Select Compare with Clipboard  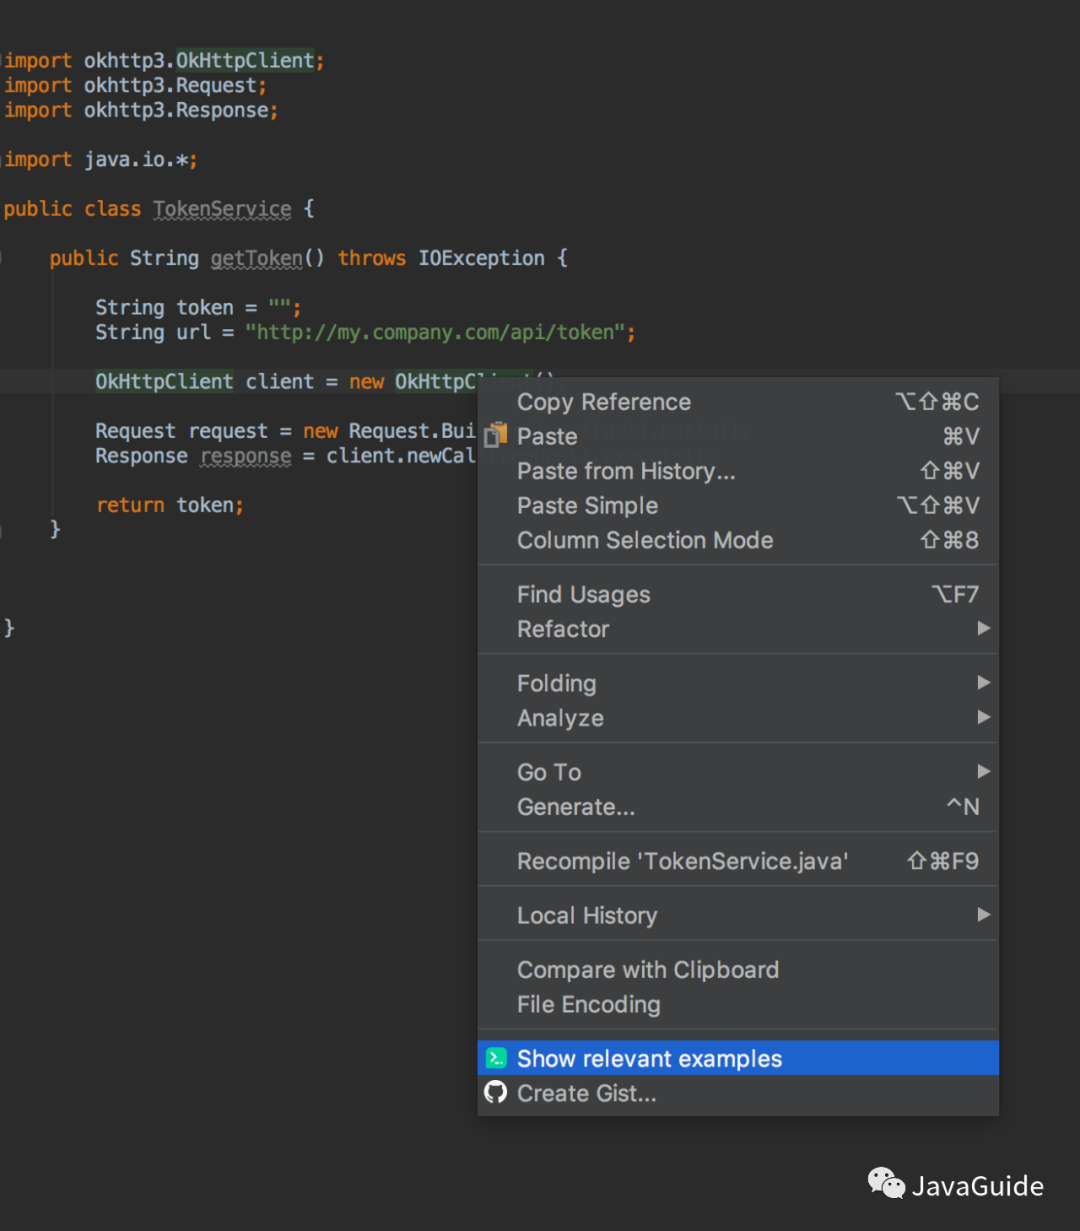point(648,970)
